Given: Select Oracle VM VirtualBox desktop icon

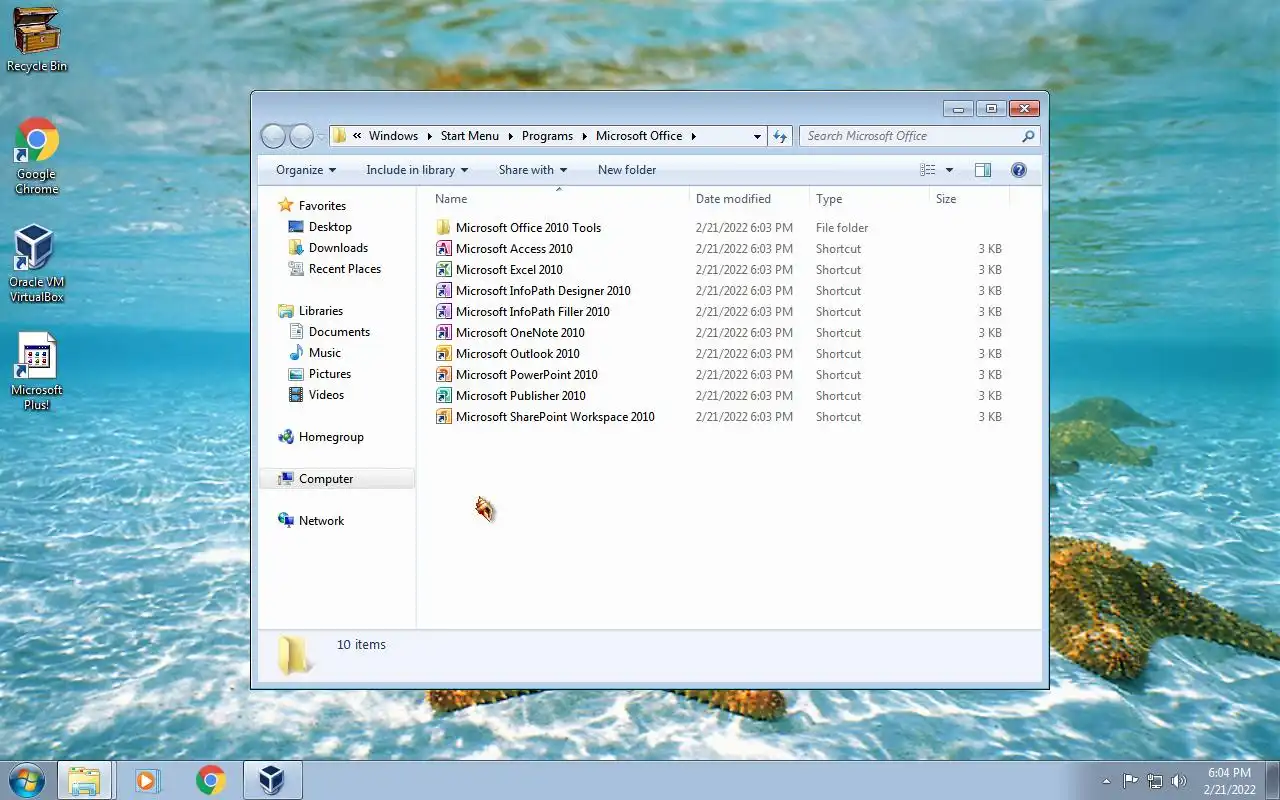Looking at the screenshot, I should pos(37,264).
